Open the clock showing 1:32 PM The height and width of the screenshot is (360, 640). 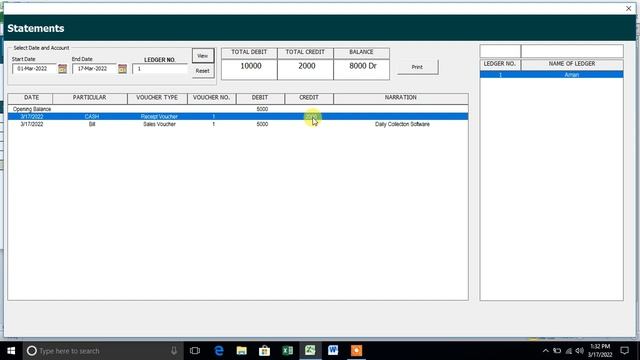[600, 351]
